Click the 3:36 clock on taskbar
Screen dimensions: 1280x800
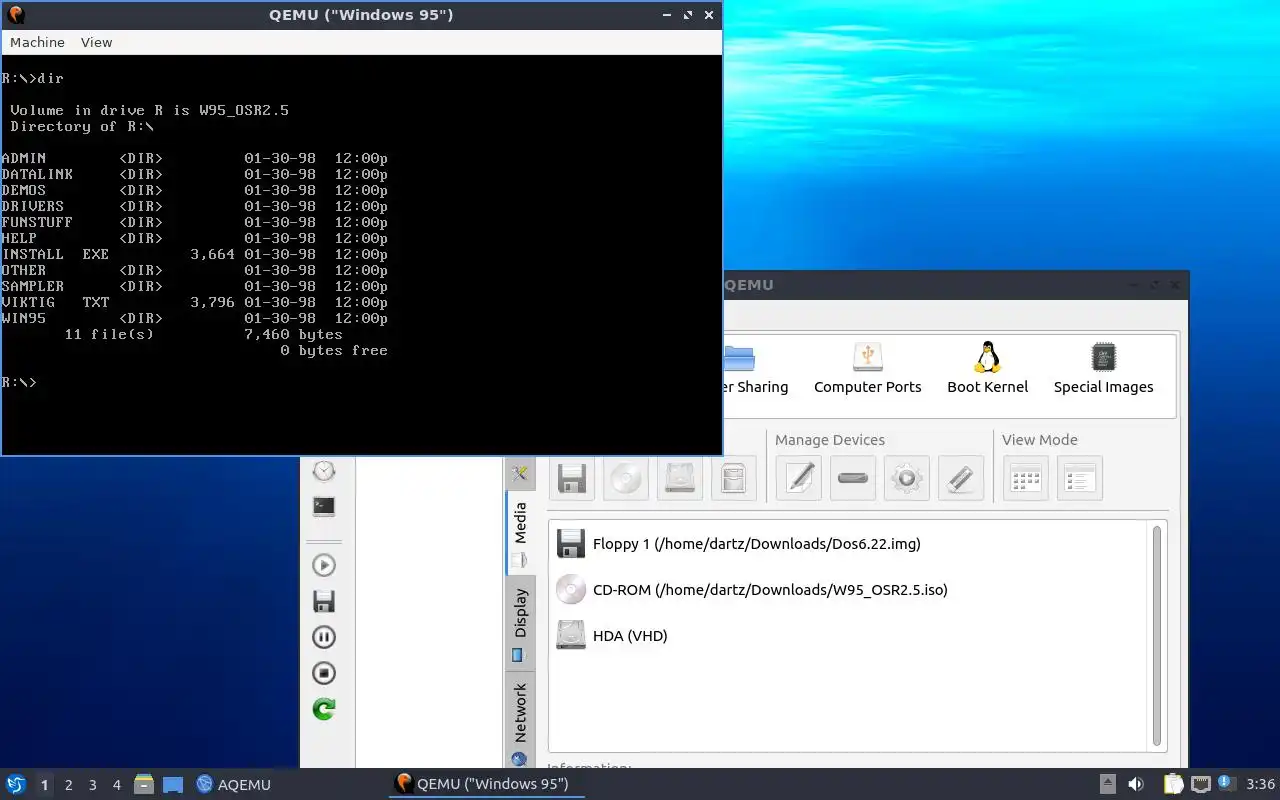coord(1260,784)
